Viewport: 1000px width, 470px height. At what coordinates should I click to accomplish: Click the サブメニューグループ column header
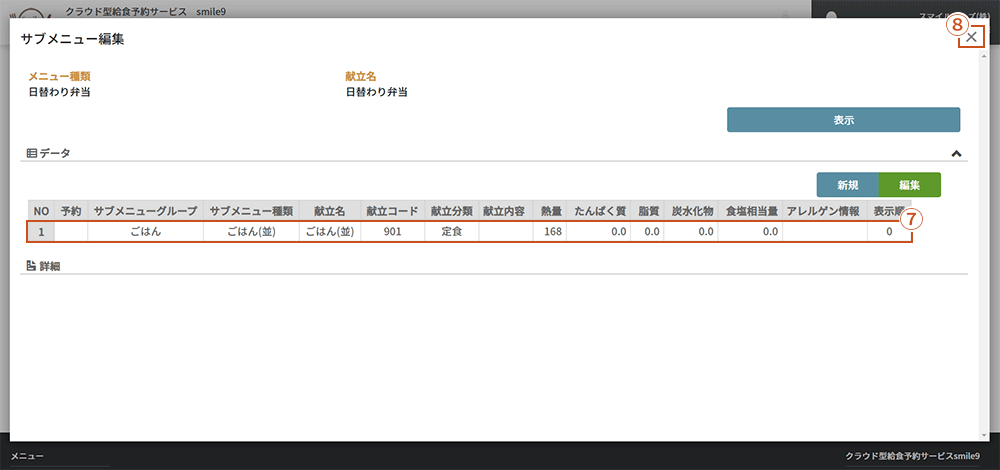pyautogui.click(x=145, y=211)
